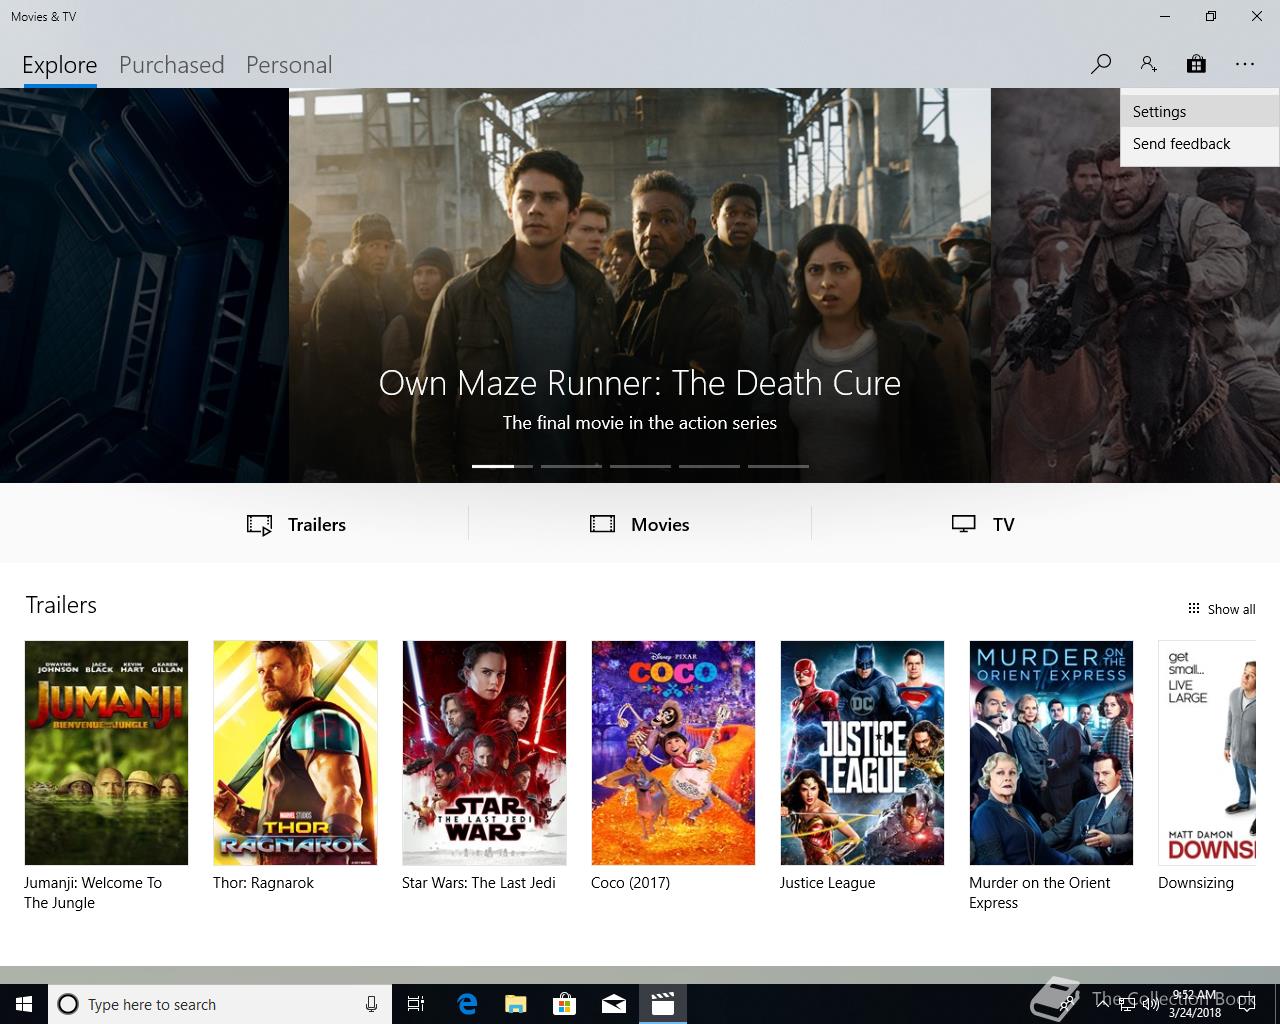Click the Cortana circle icon
The width and height of the screenshot is (1280, 1024).
coord(68,1004)
